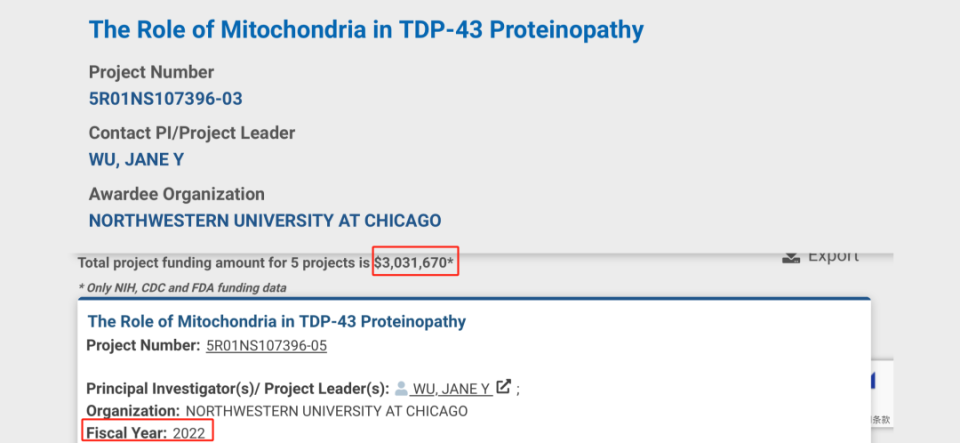Screen dimensions: 960x443
Task: Open project number link 5R01NS107396-05
Action: click(x=266, y=346)
